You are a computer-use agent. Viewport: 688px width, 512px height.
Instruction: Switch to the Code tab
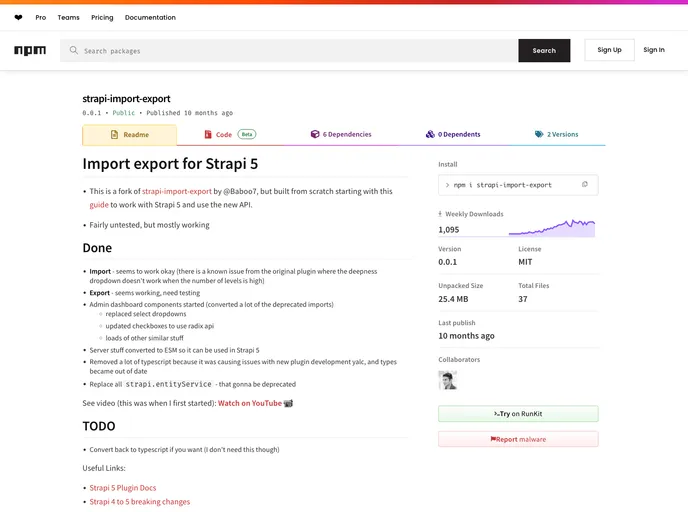230,134
